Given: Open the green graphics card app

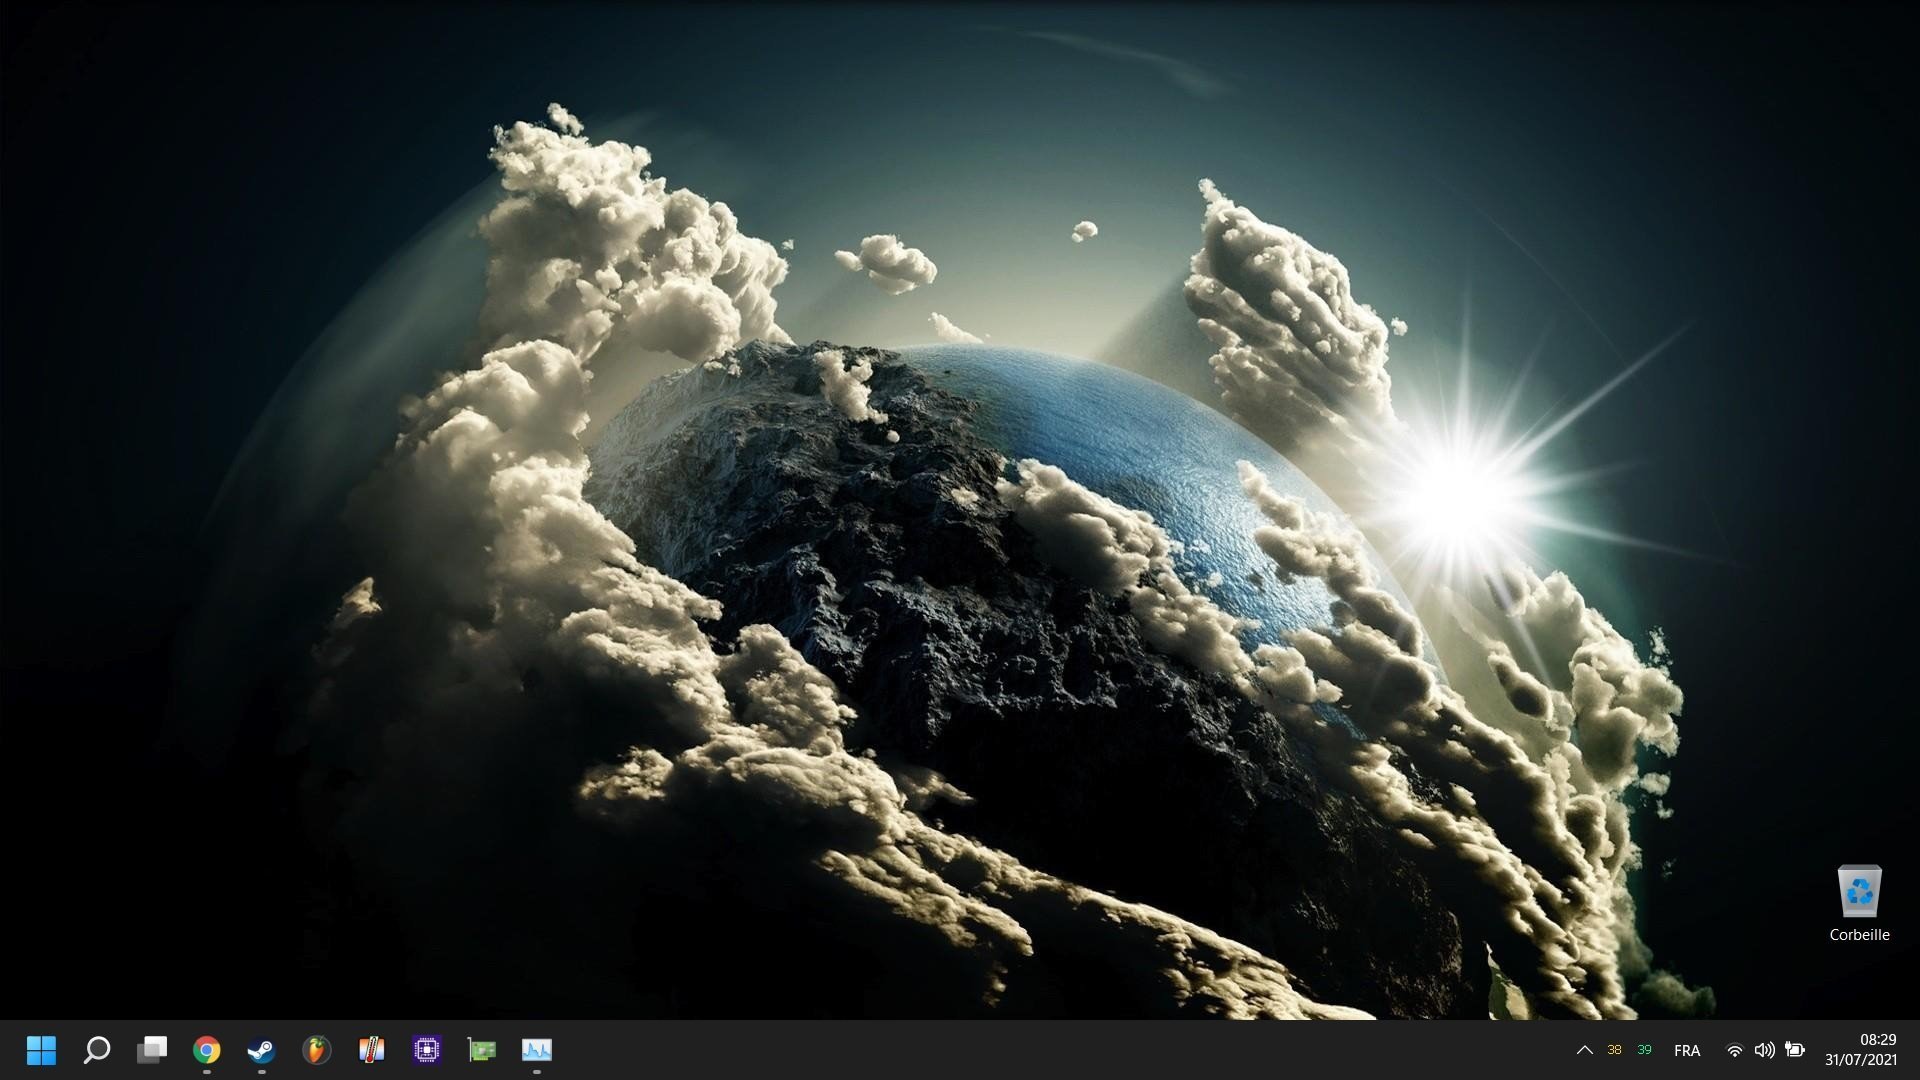Looking at the screenshot, I should coord(482,1050).
